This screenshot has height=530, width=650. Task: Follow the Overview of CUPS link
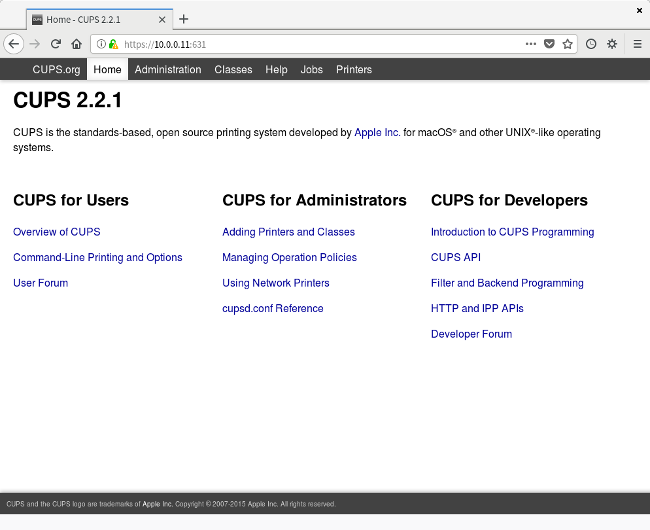(57, 232)
